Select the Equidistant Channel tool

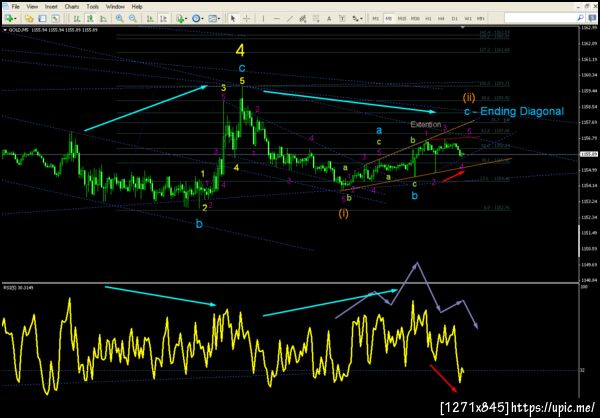(x=303, y=18)
